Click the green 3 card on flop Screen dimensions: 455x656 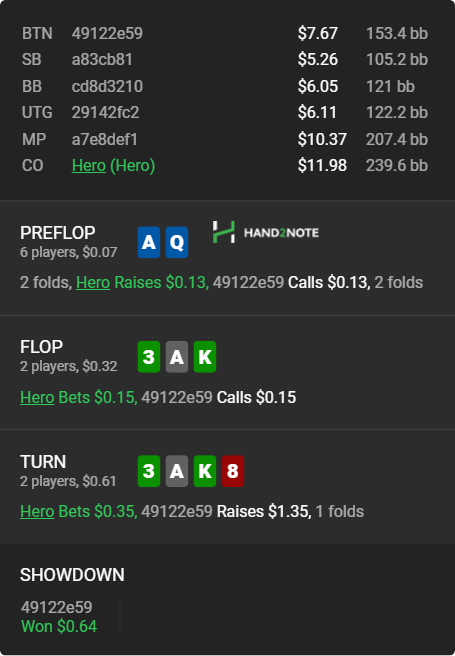click(x=149, y=357)
